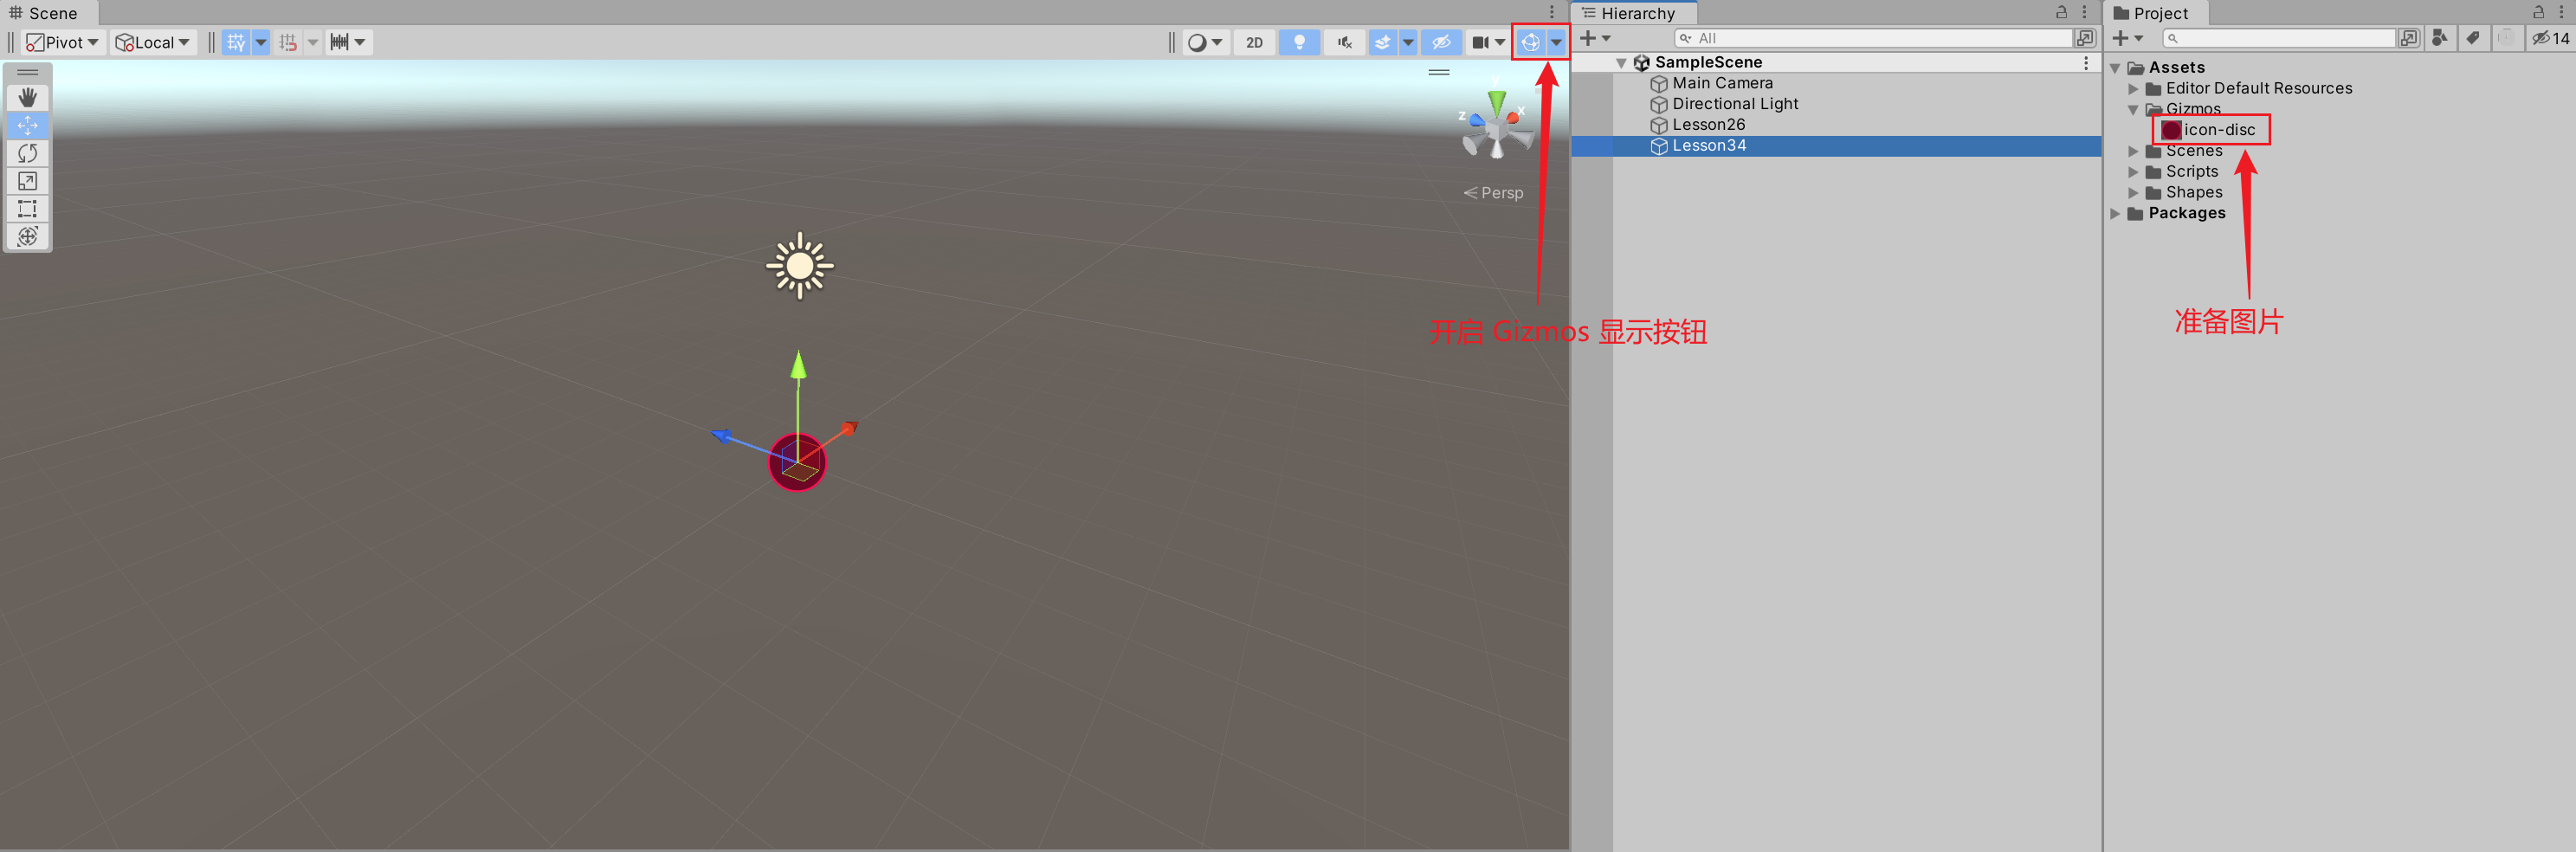Select the Scale tool
The width and height of the screenshot is (2576, 852).
tap(27, 181)
